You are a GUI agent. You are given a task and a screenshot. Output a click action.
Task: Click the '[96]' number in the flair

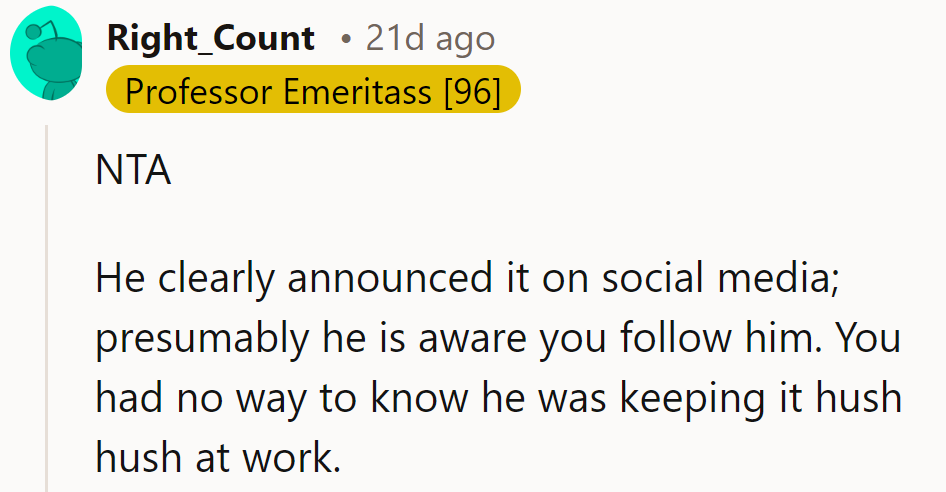coord(471,90)
